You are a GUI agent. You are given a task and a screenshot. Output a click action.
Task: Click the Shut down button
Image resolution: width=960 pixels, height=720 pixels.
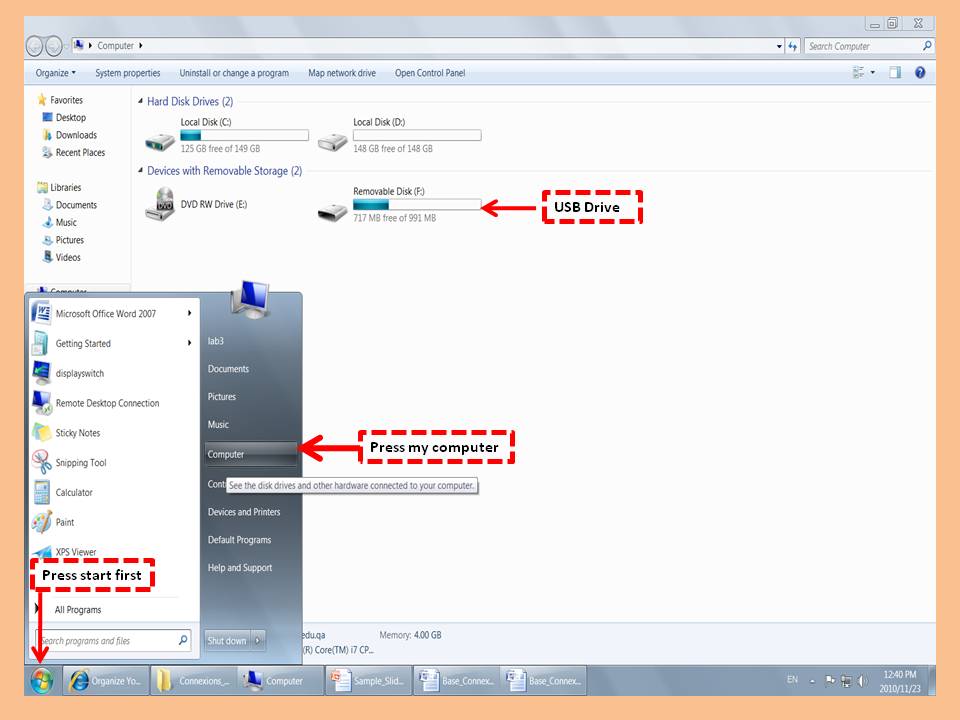(x=227, y=641)
